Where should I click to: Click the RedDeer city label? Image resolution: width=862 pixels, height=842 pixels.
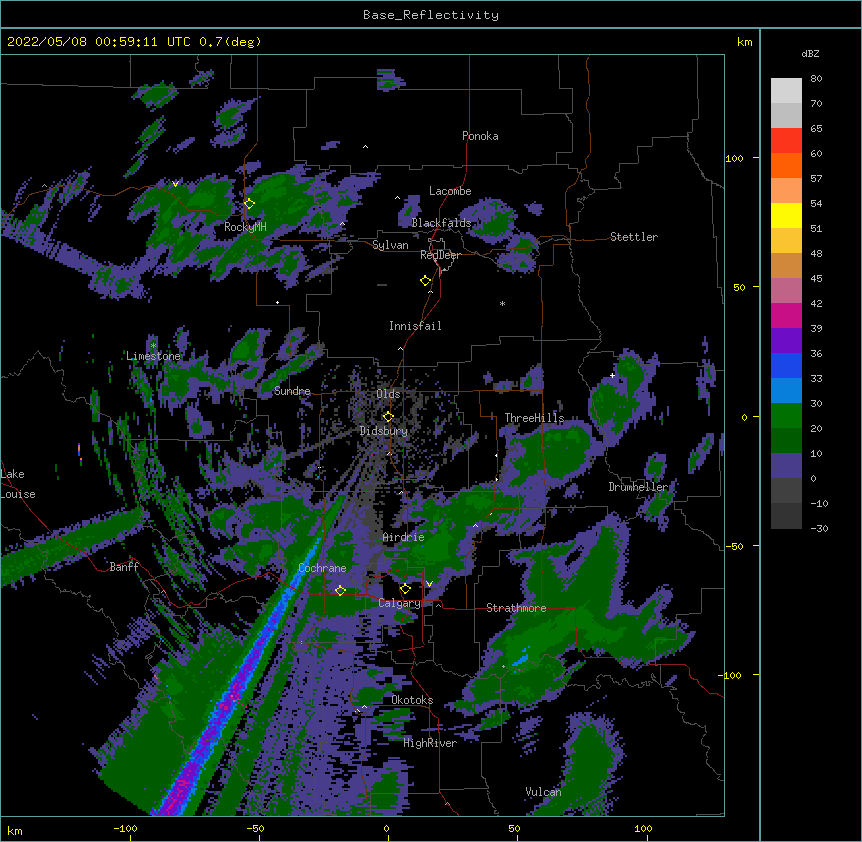pyautogui.click(x=440, y=255)
